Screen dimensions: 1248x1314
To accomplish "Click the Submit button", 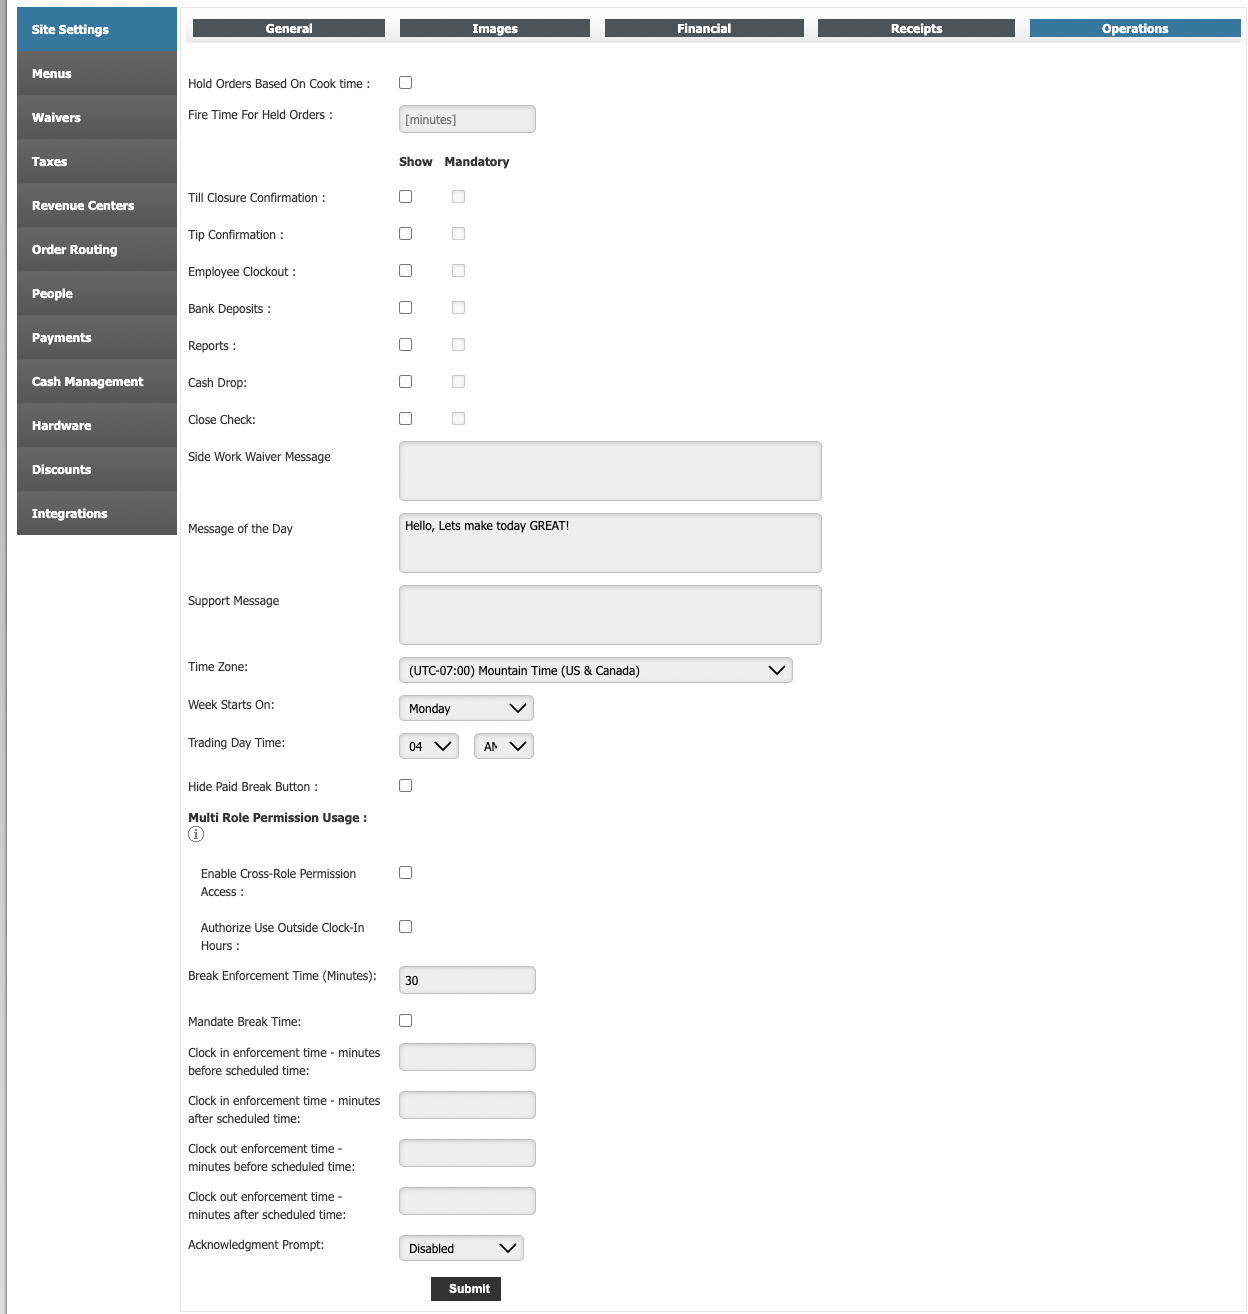I will [x=466, y=1289].
